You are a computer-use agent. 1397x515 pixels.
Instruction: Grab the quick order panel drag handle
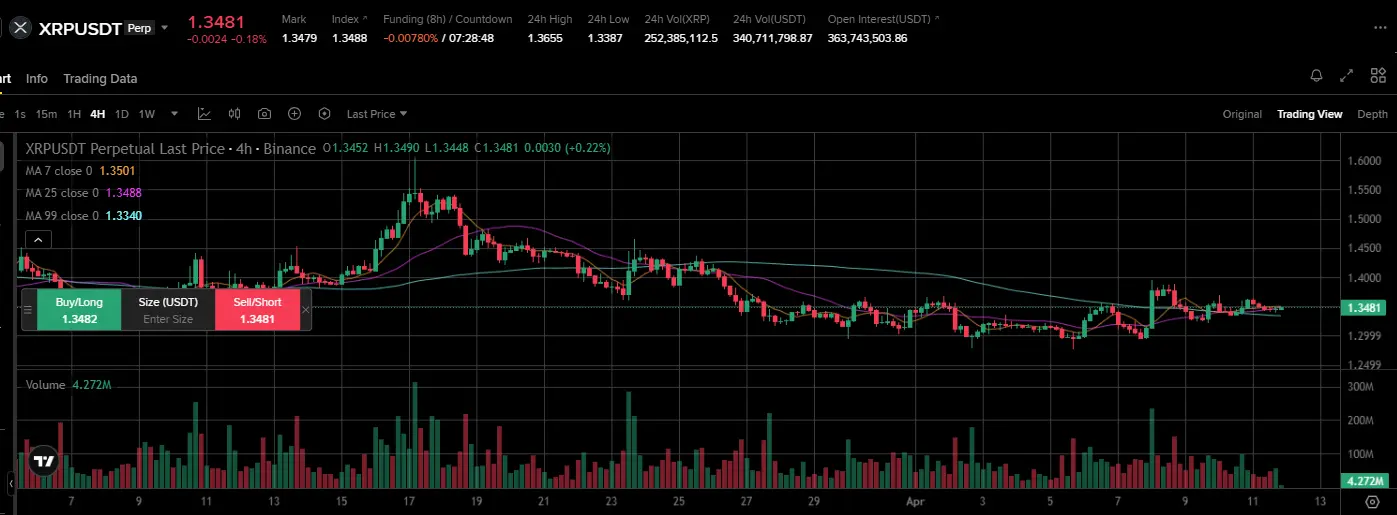(29, 310)
